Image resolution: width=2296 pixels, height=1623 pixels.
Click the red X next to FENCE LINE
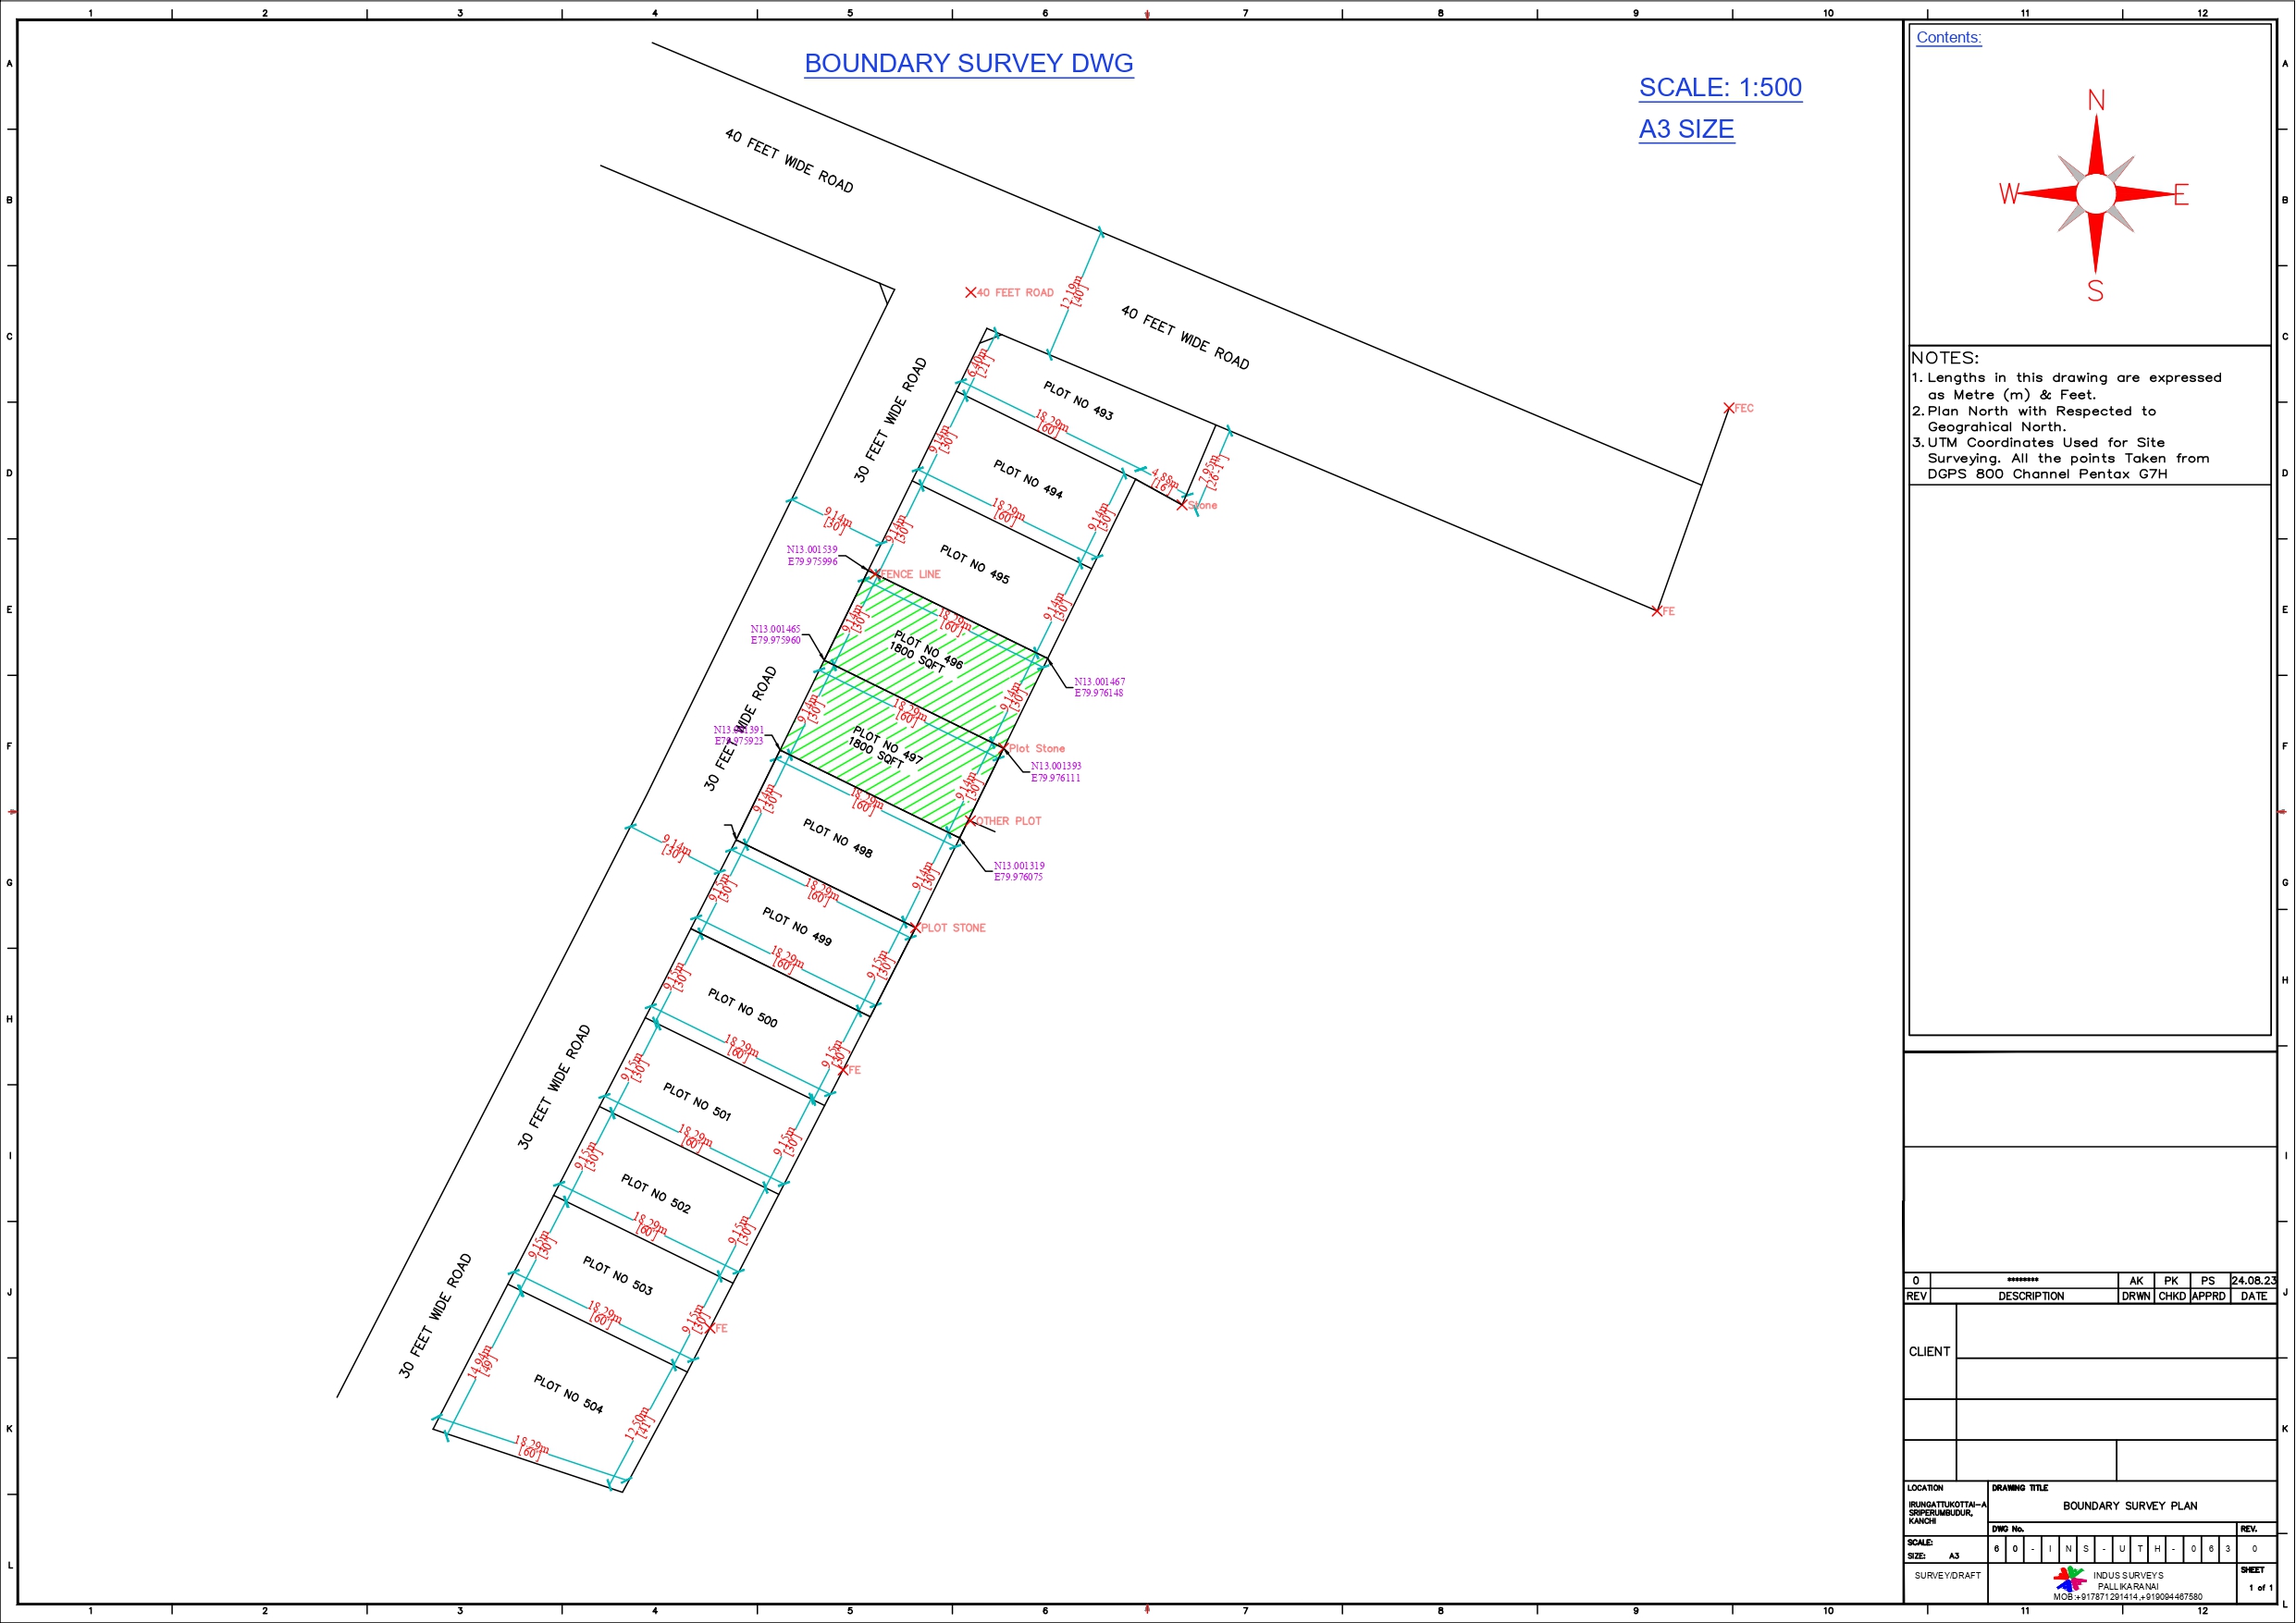point(876,574)
